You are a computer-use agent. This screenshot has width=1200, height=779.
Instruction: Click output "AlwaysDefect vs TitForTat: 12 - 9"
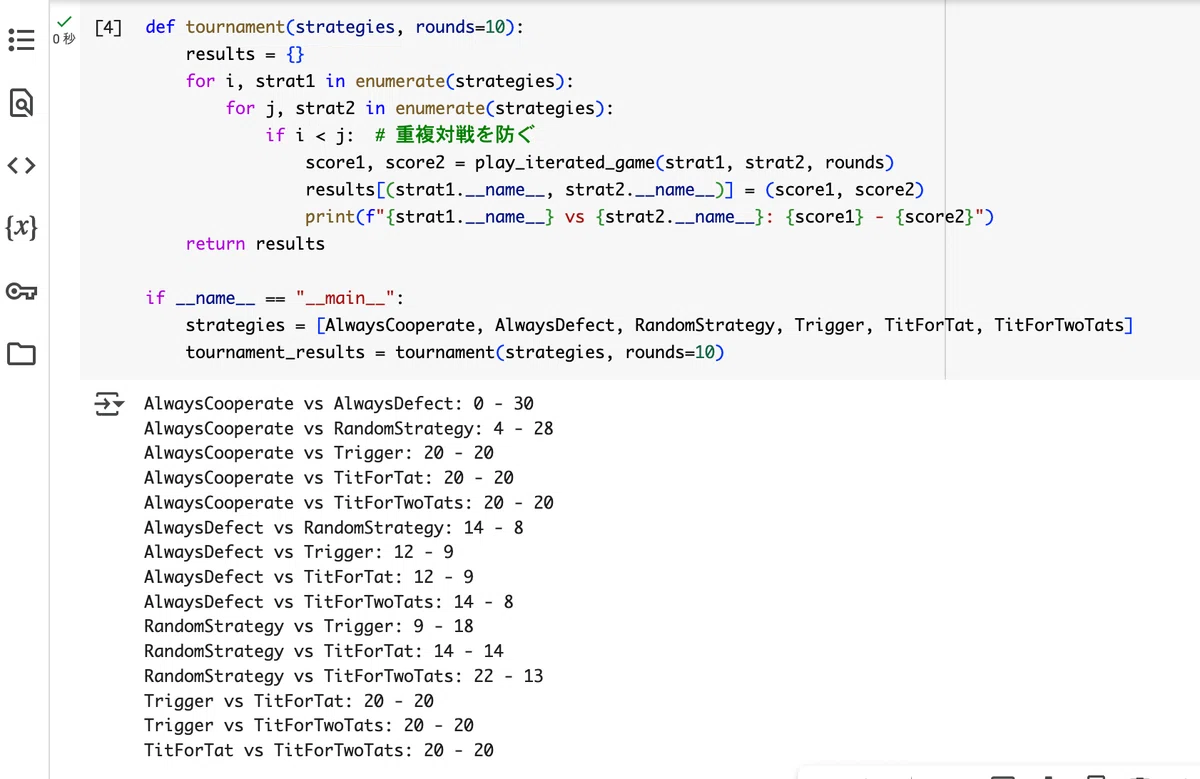(x=309, y=577)
